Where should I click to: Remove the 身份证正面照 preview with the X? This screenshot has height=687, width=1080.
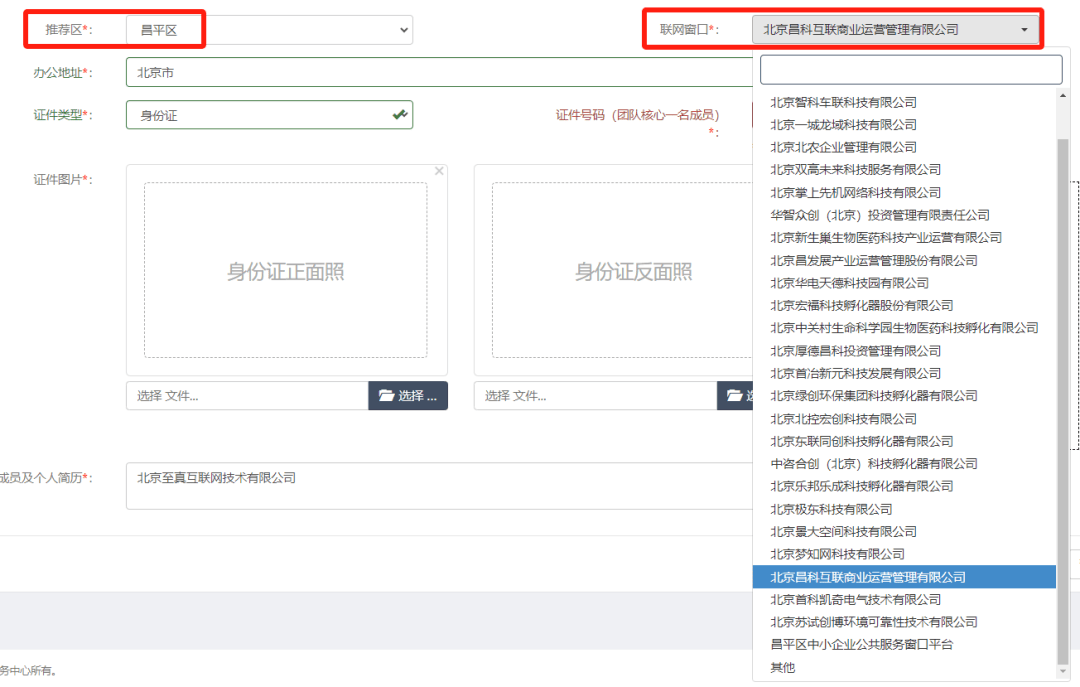pos(439,171)
